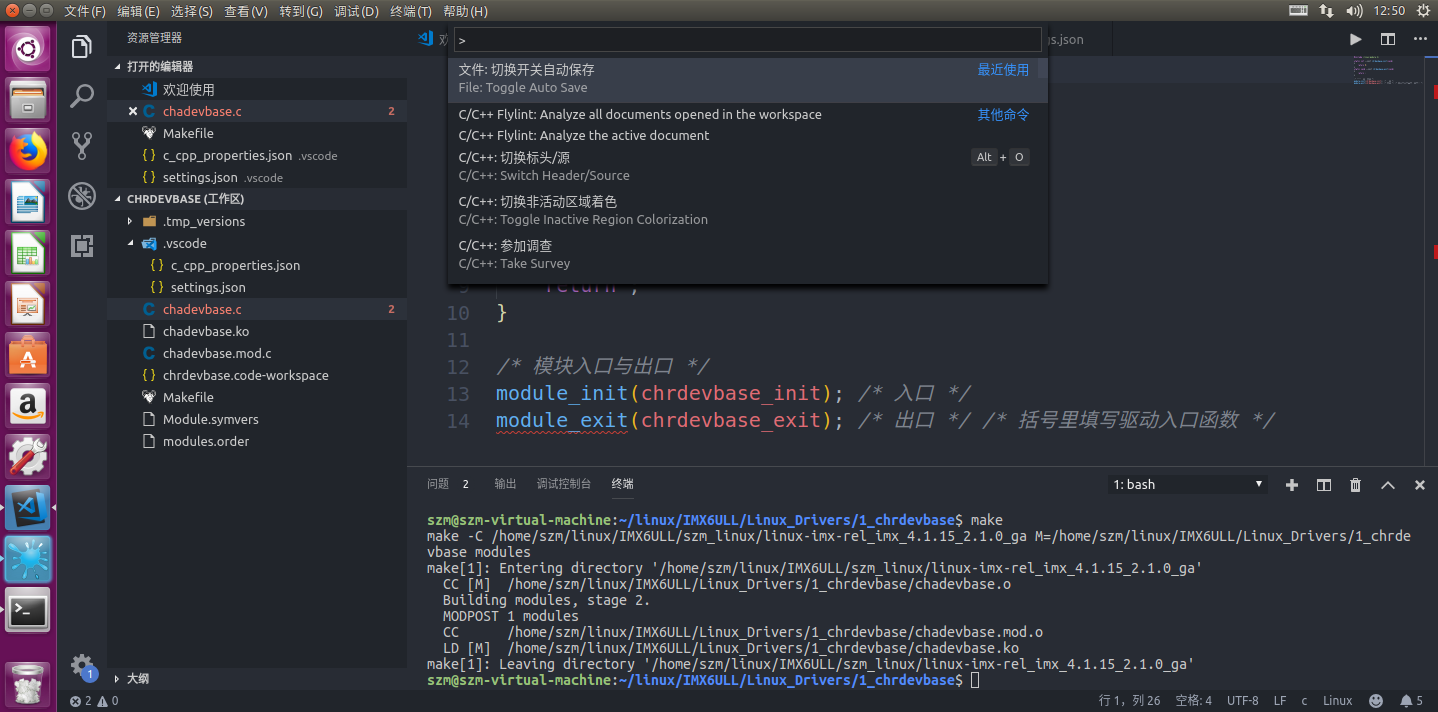Open the Search view in the activity bar
The height and width of the screenshot is (712, 1438).
point(82,96)
